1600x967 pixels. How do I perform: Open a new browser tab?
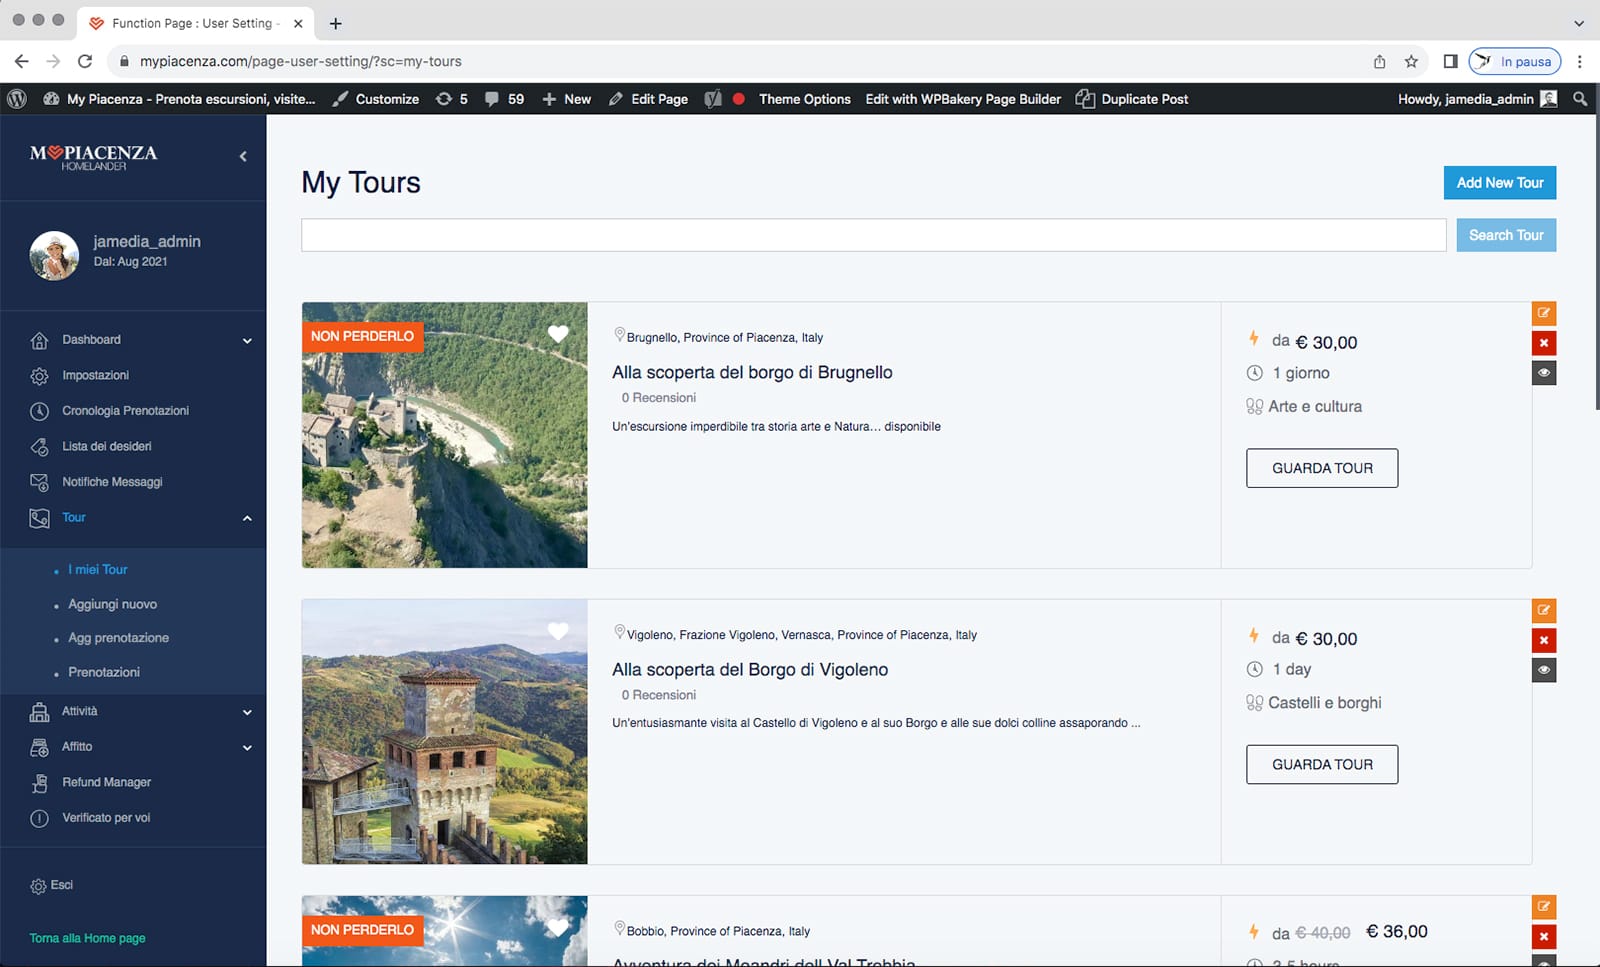[336, 23]
